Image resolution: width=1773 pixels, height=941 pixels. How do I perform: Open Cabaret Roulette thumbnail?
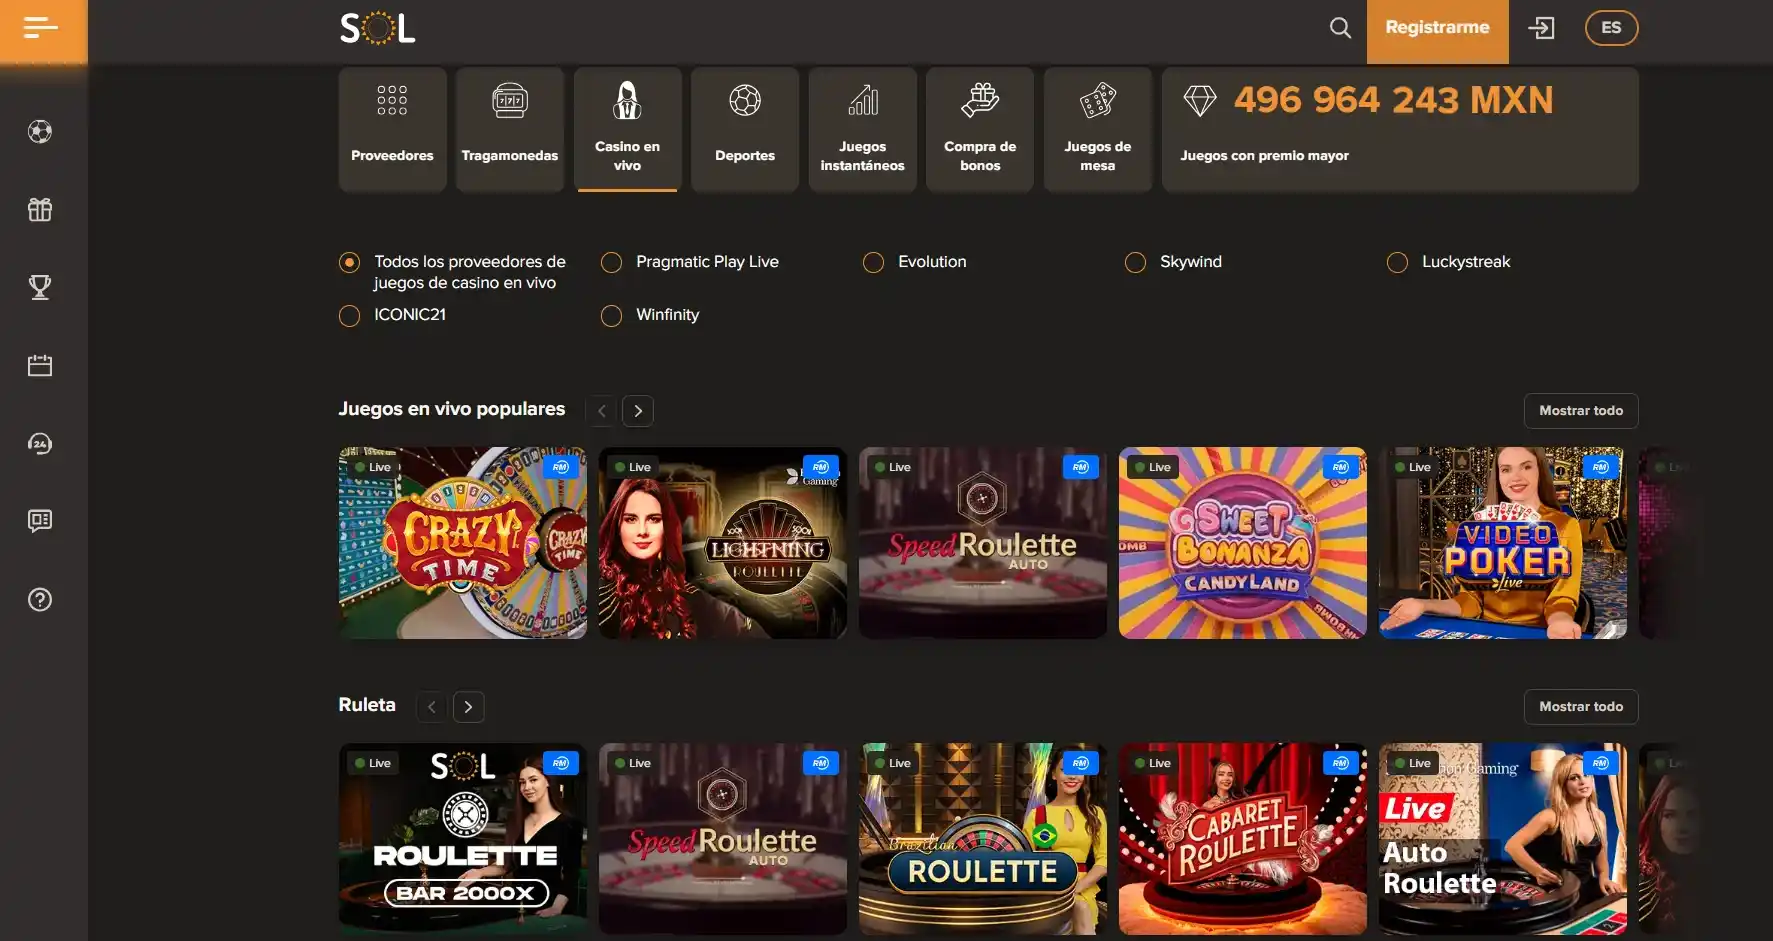tap(1243, 839)
